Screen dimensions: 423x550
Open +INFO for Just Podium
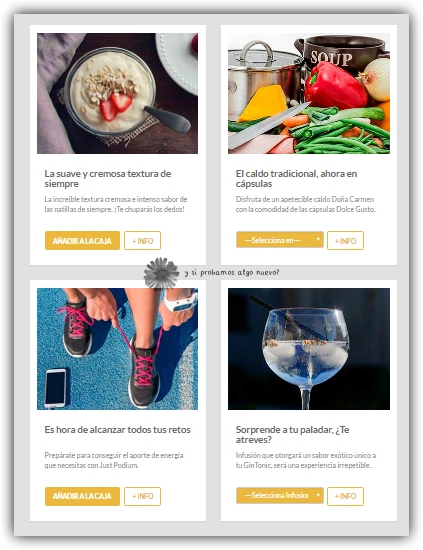(x=142, y=496)
